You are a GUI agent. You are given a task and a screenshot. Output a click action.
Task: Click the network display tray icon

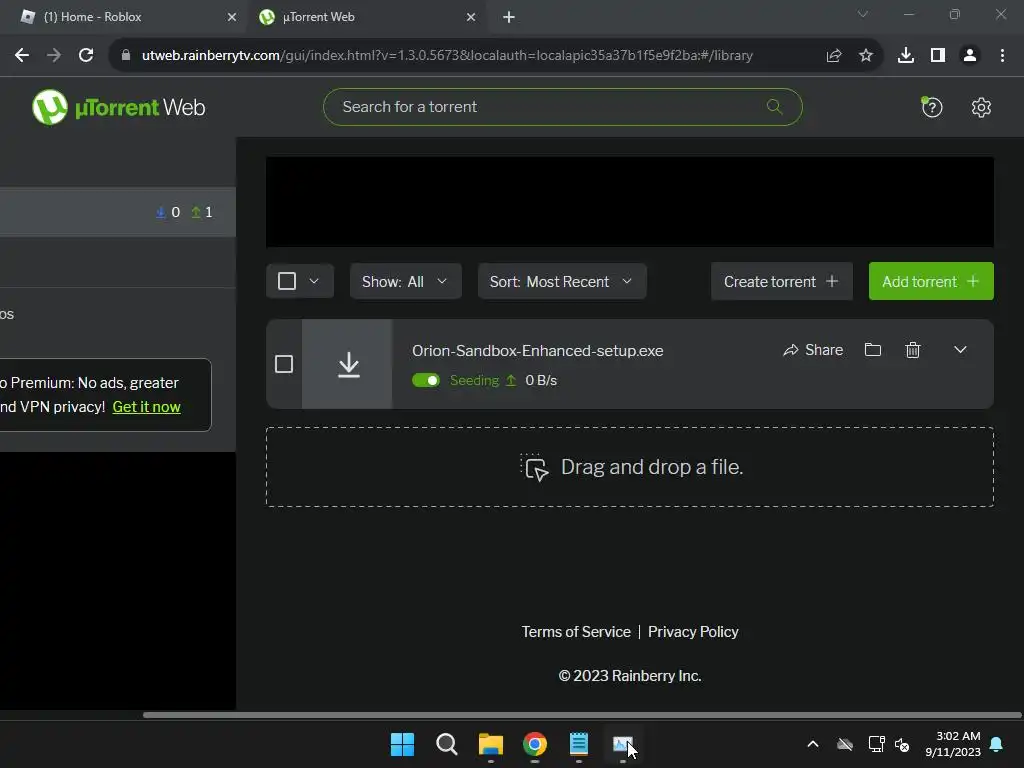pos(876,744)
